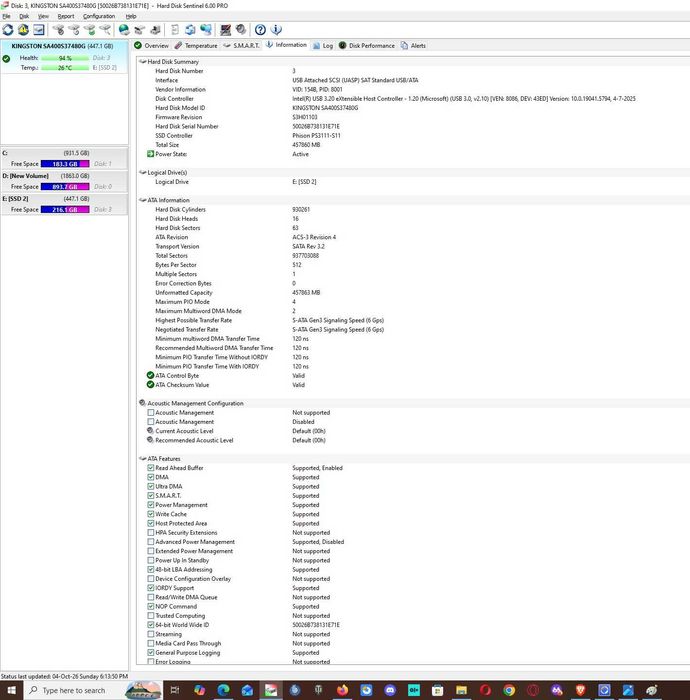Switch to the Log tab
Screen dimensions: 690x700
tap(323, 46)
